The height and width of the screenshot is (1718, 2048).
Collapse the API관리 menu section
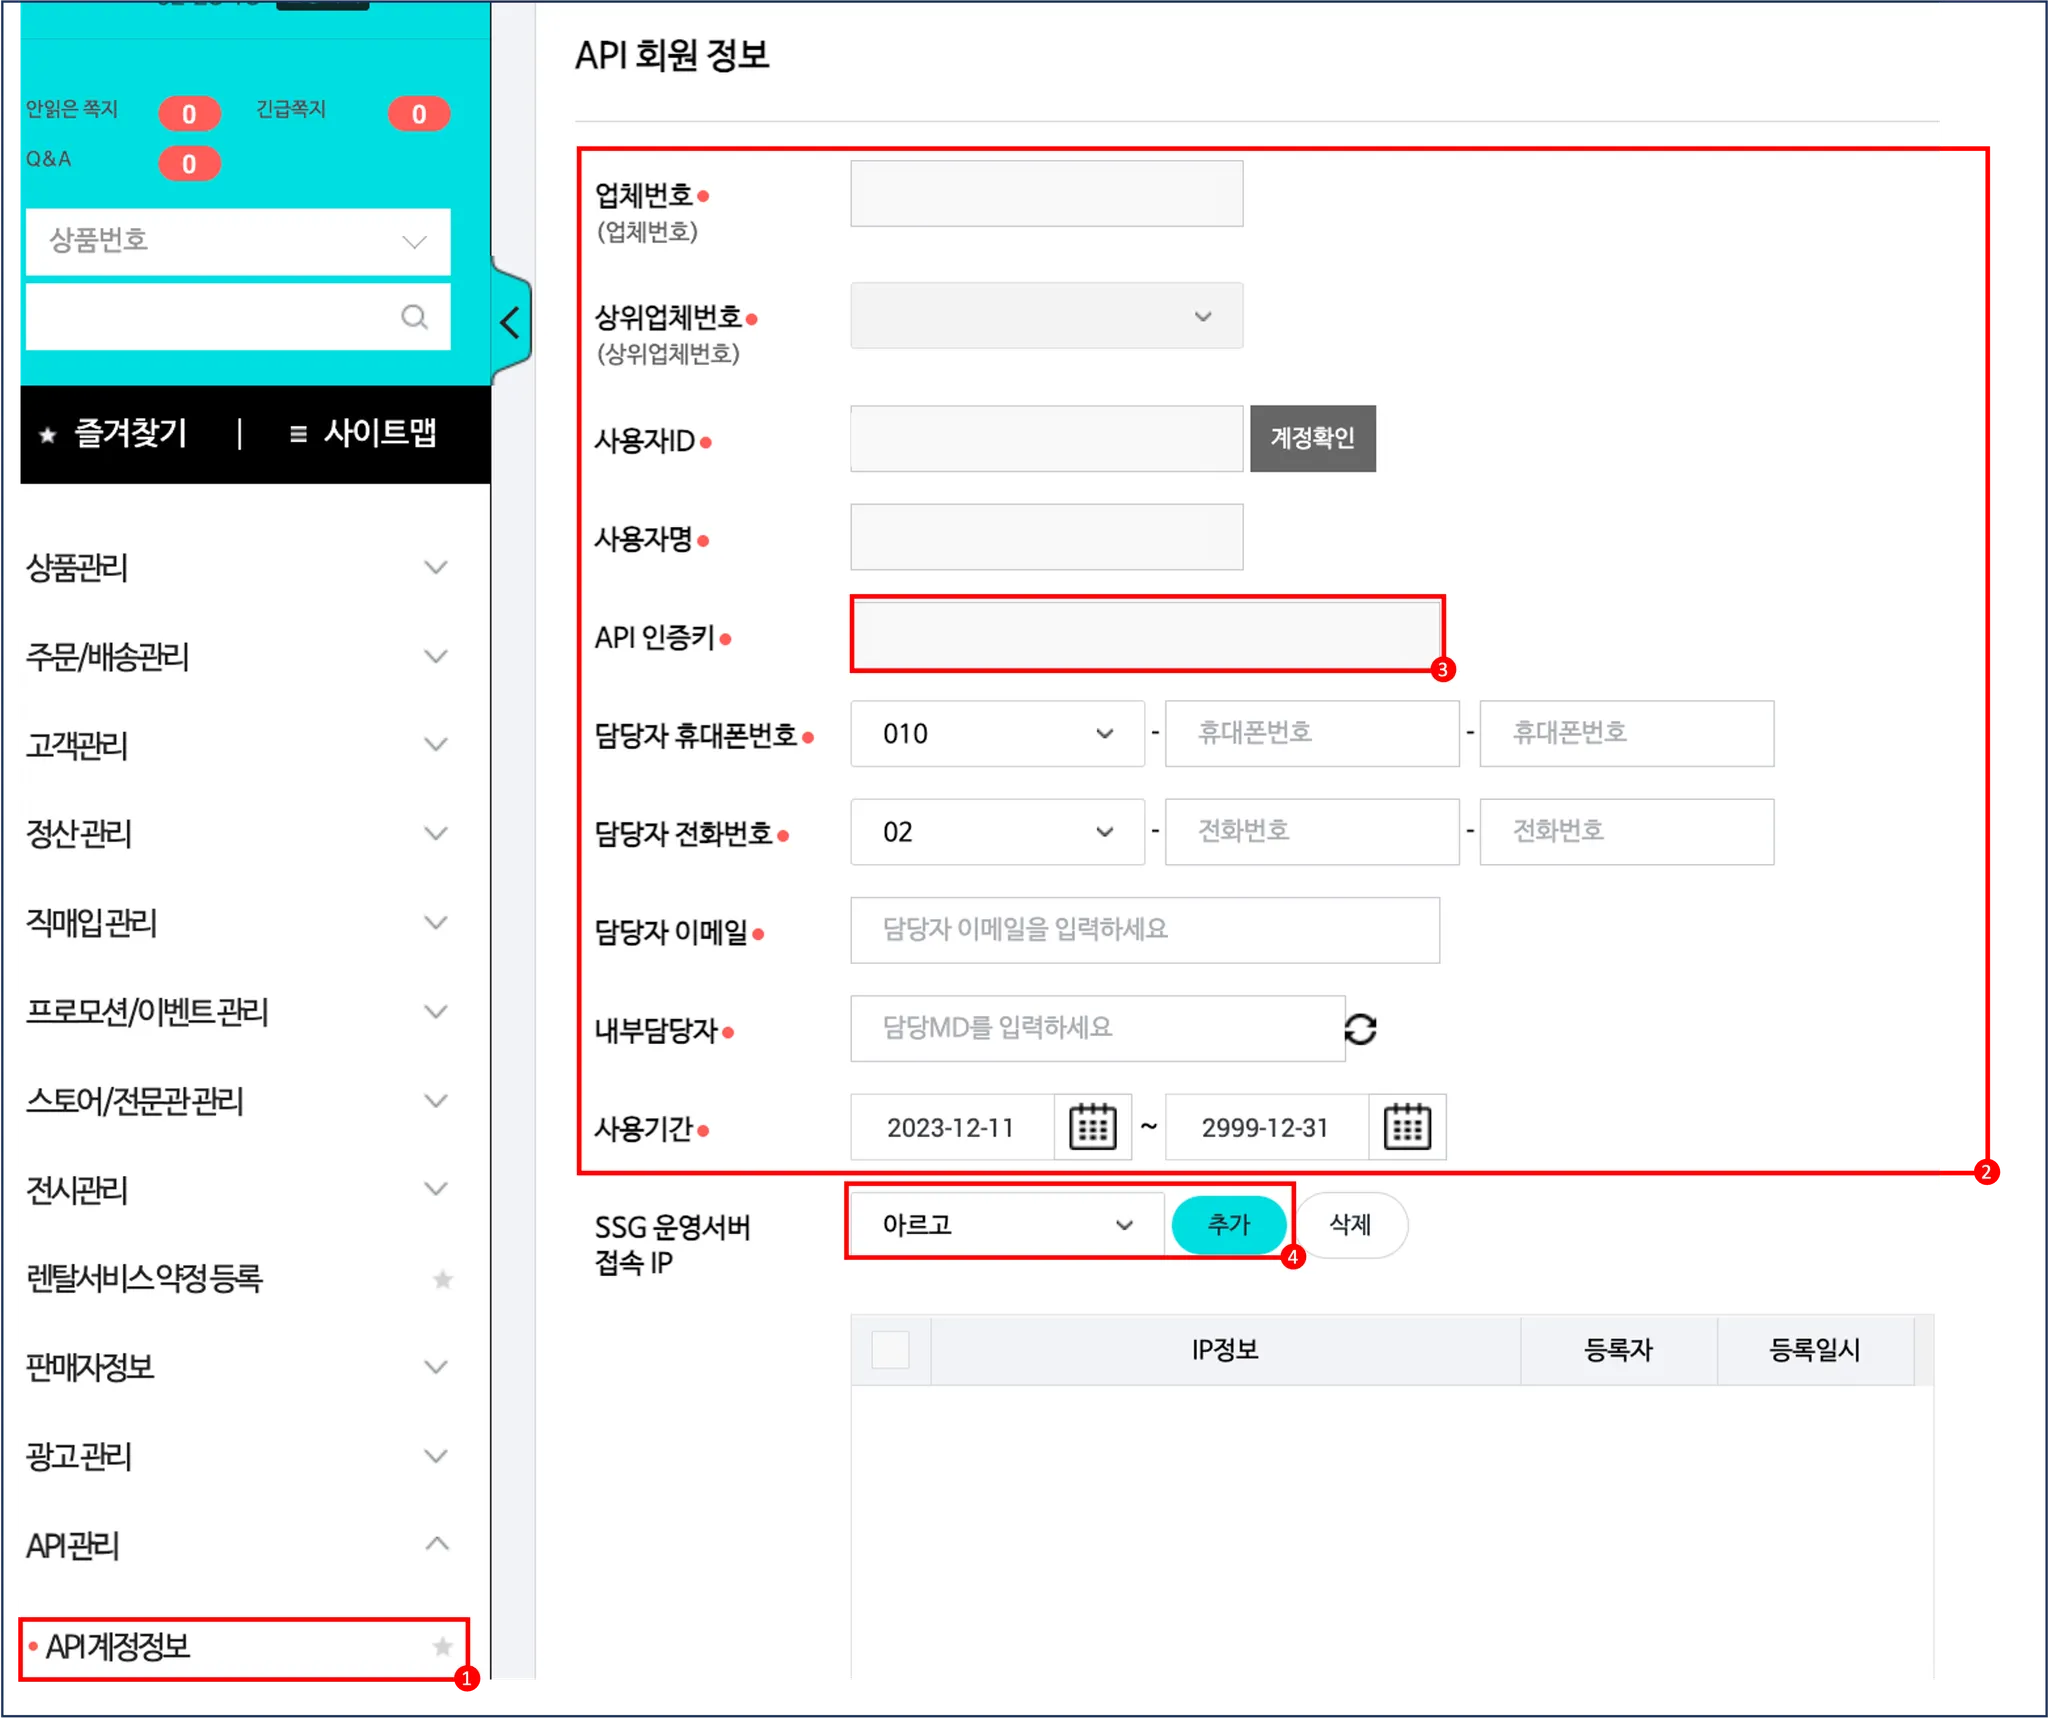436,1545
